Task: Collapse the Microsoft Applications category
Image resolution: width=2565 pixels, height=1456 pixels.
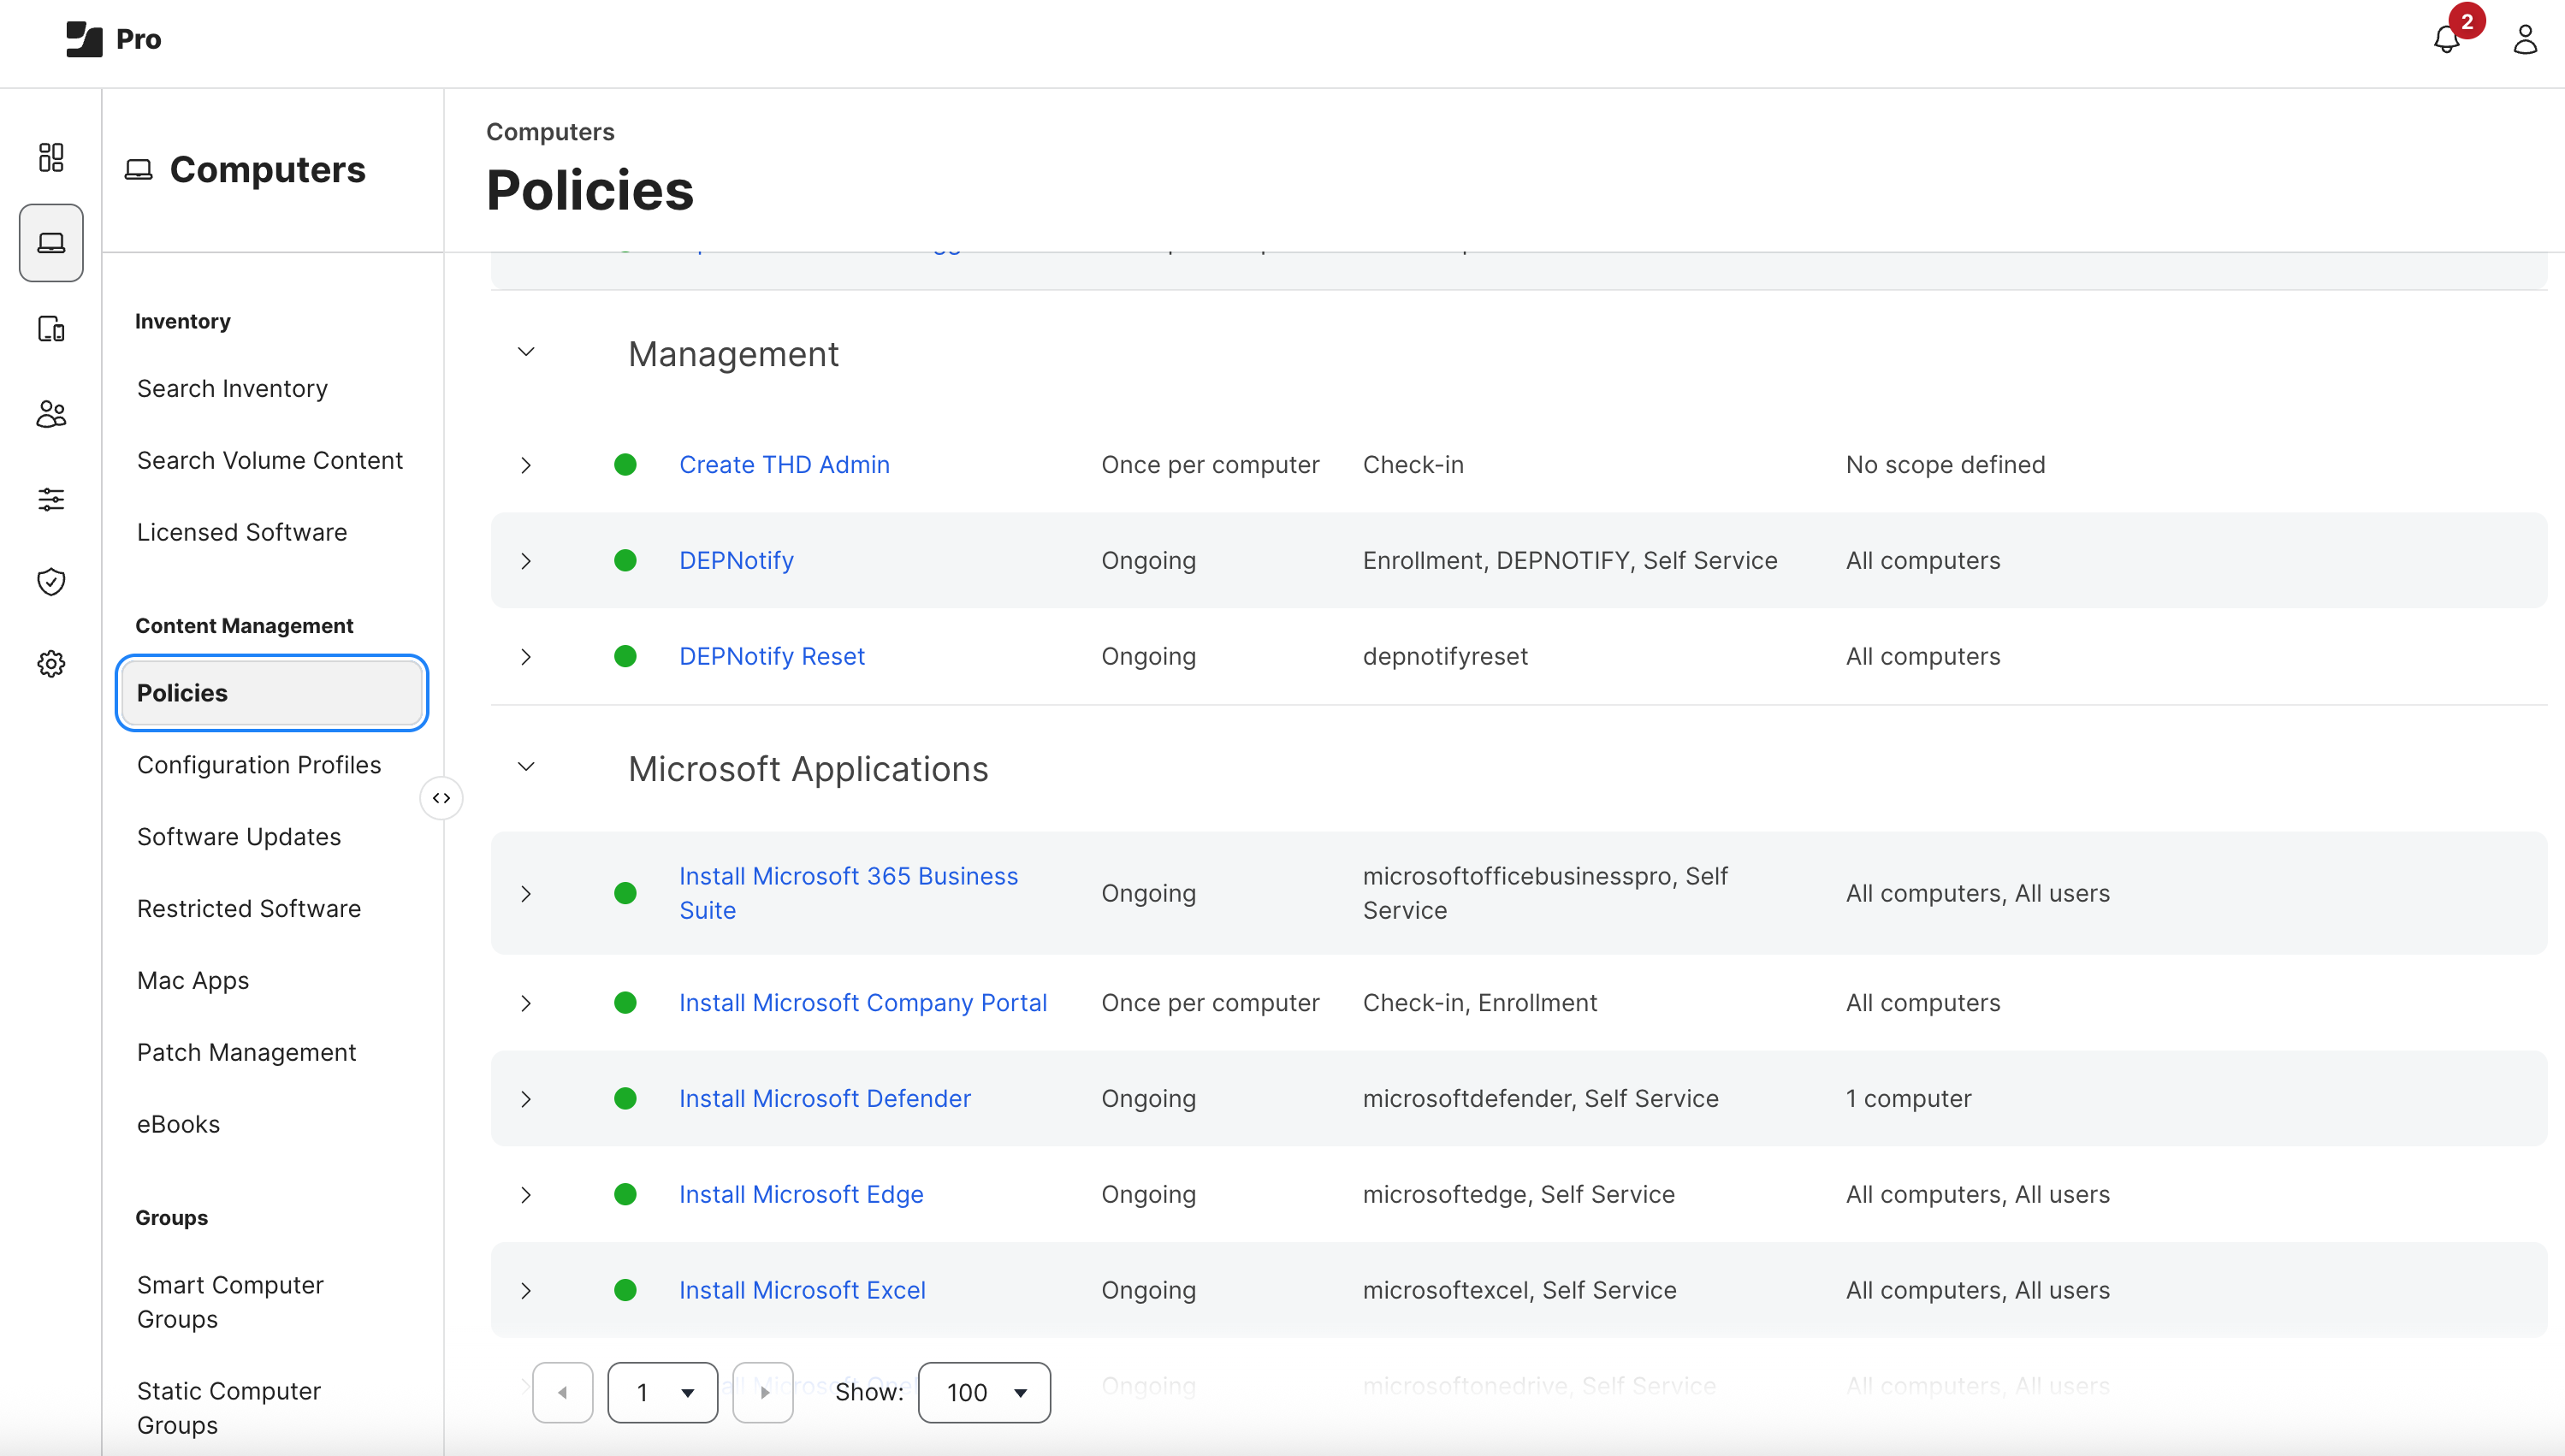Action: pos(526,767)
